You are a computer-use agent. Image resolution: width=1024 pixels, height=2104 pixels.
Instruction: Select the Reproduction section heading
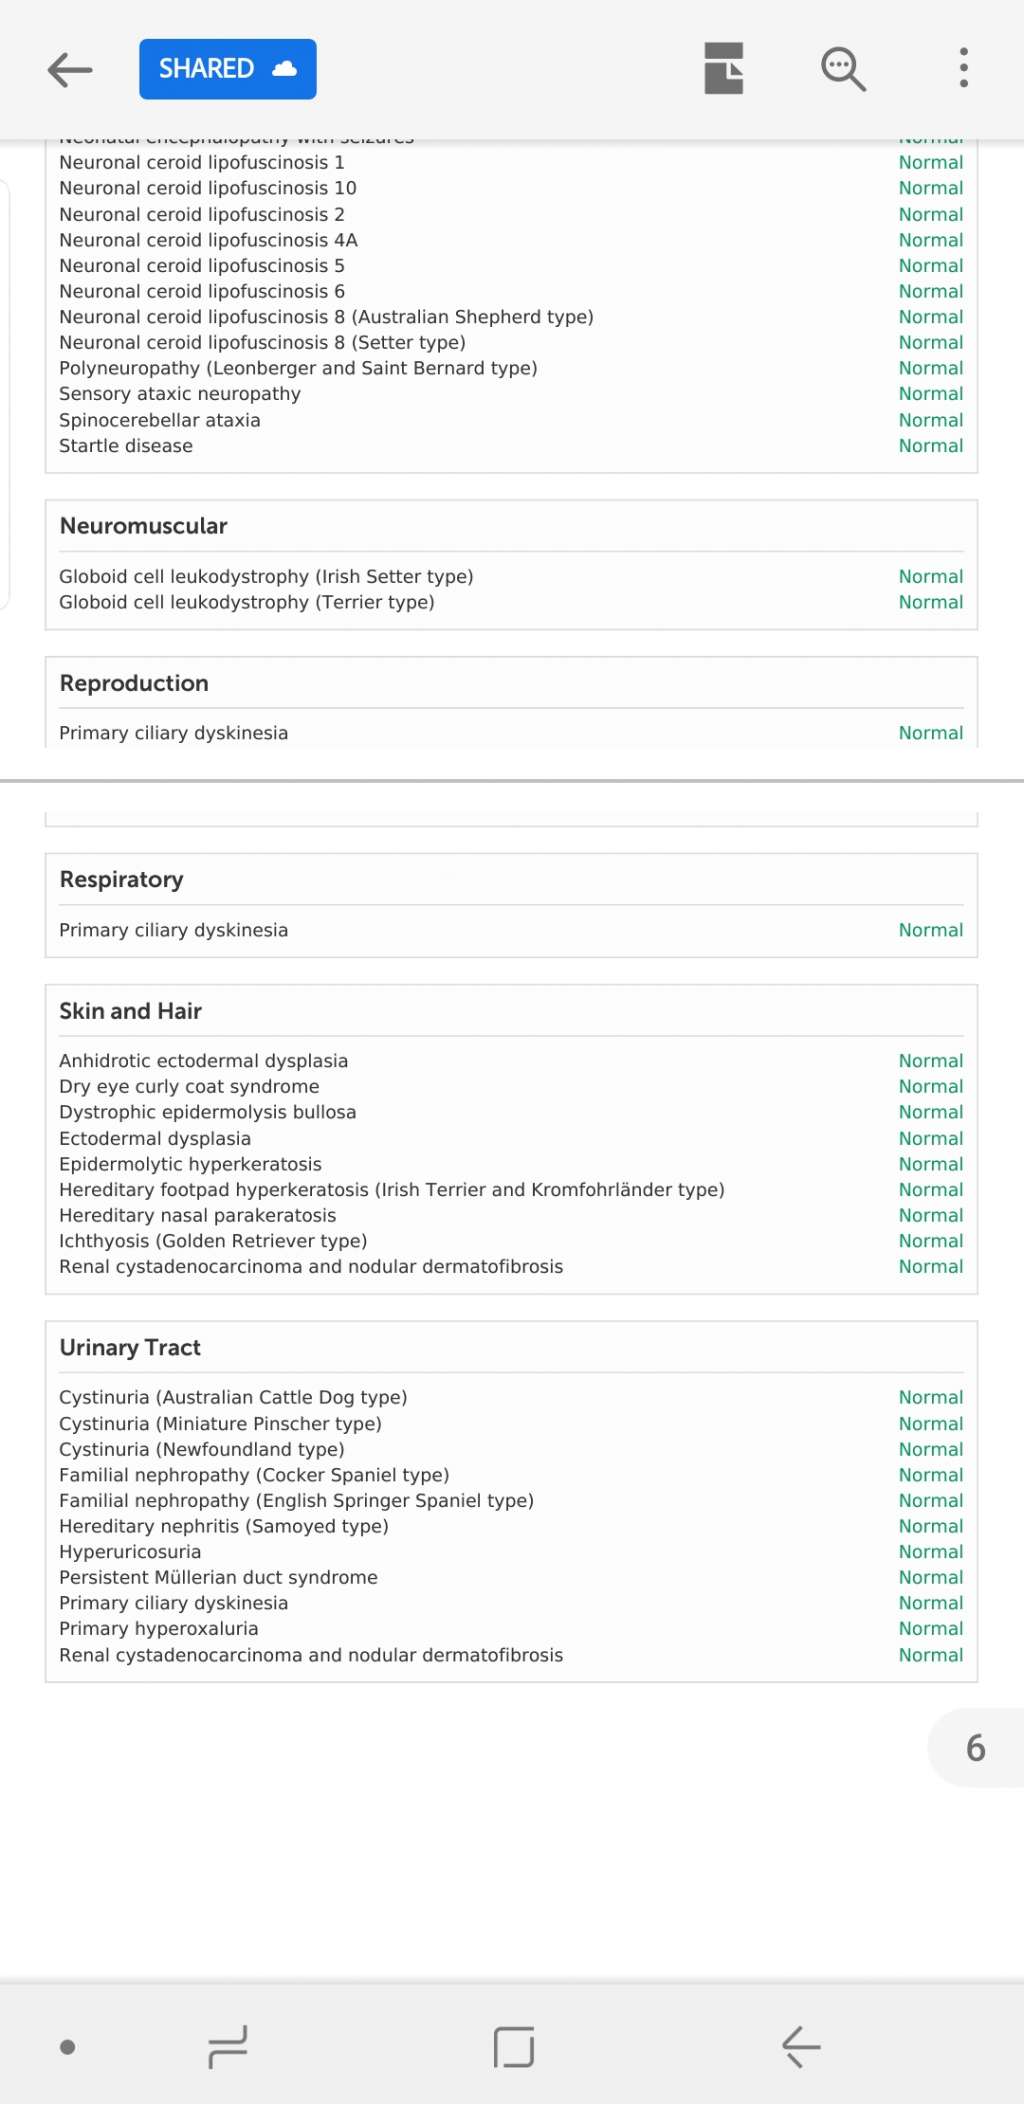[134, 683]
